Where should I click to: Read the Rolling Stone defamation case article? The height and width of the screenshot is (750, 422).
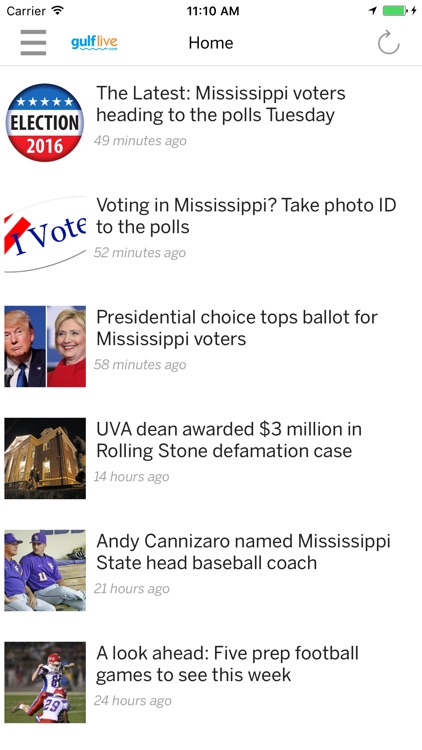click(x=229, y=440)
